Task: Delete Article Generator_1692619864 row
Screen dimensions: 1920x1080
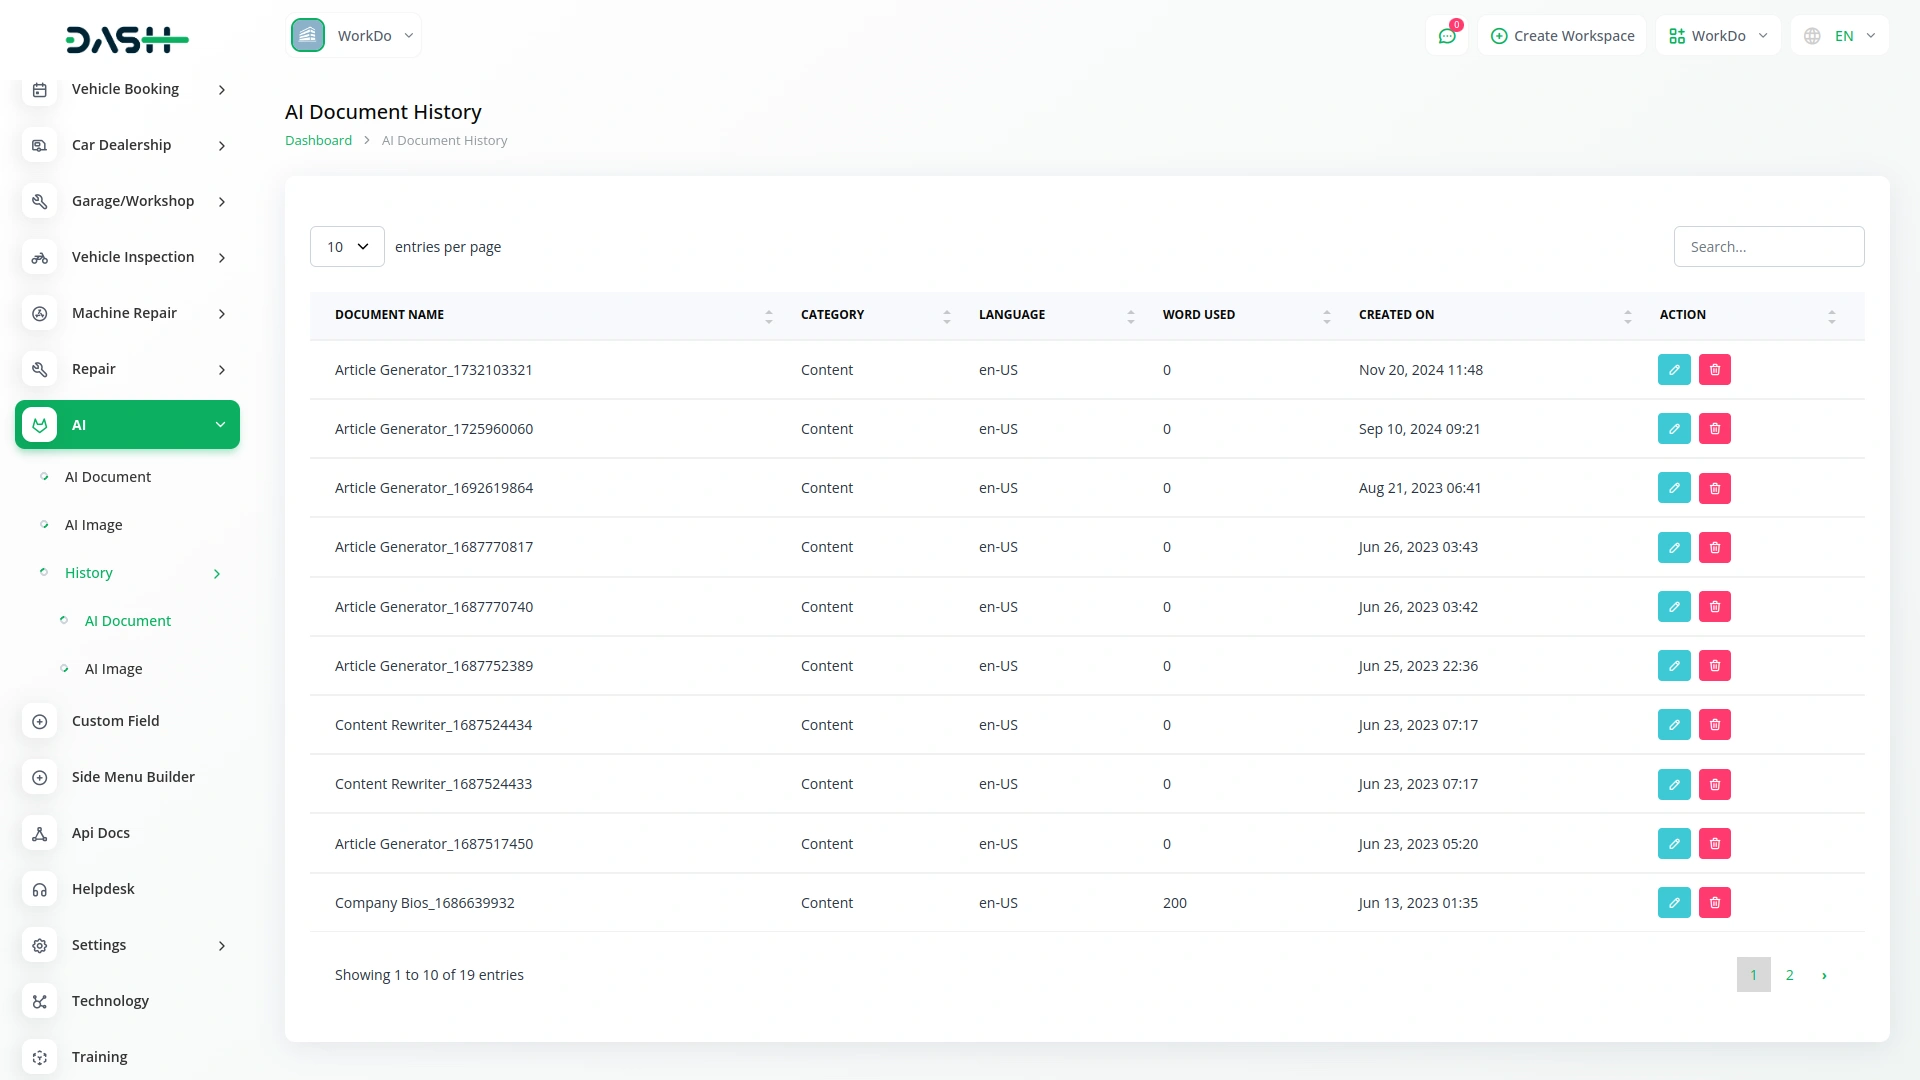Action: pyautogui.click(x=1714, y=488)
